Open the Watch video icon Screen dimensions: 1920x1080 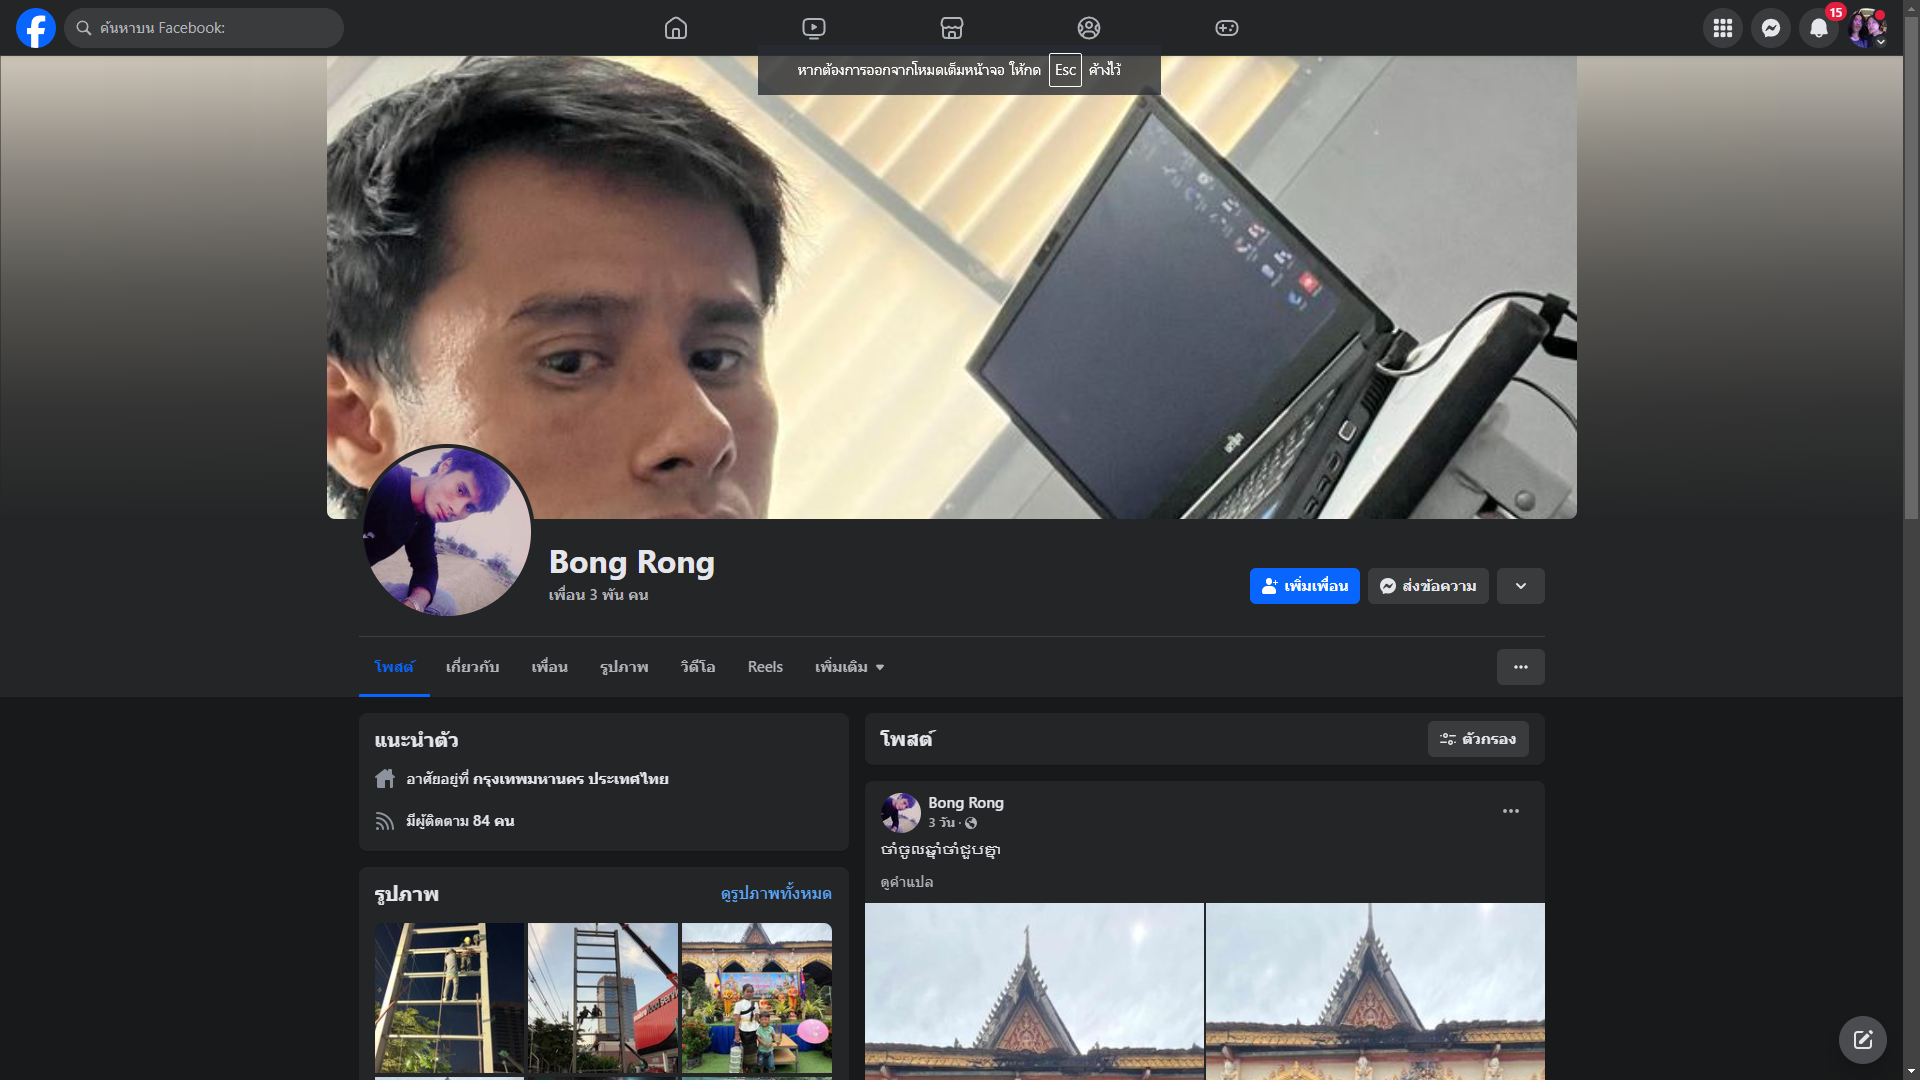(814, 28)
